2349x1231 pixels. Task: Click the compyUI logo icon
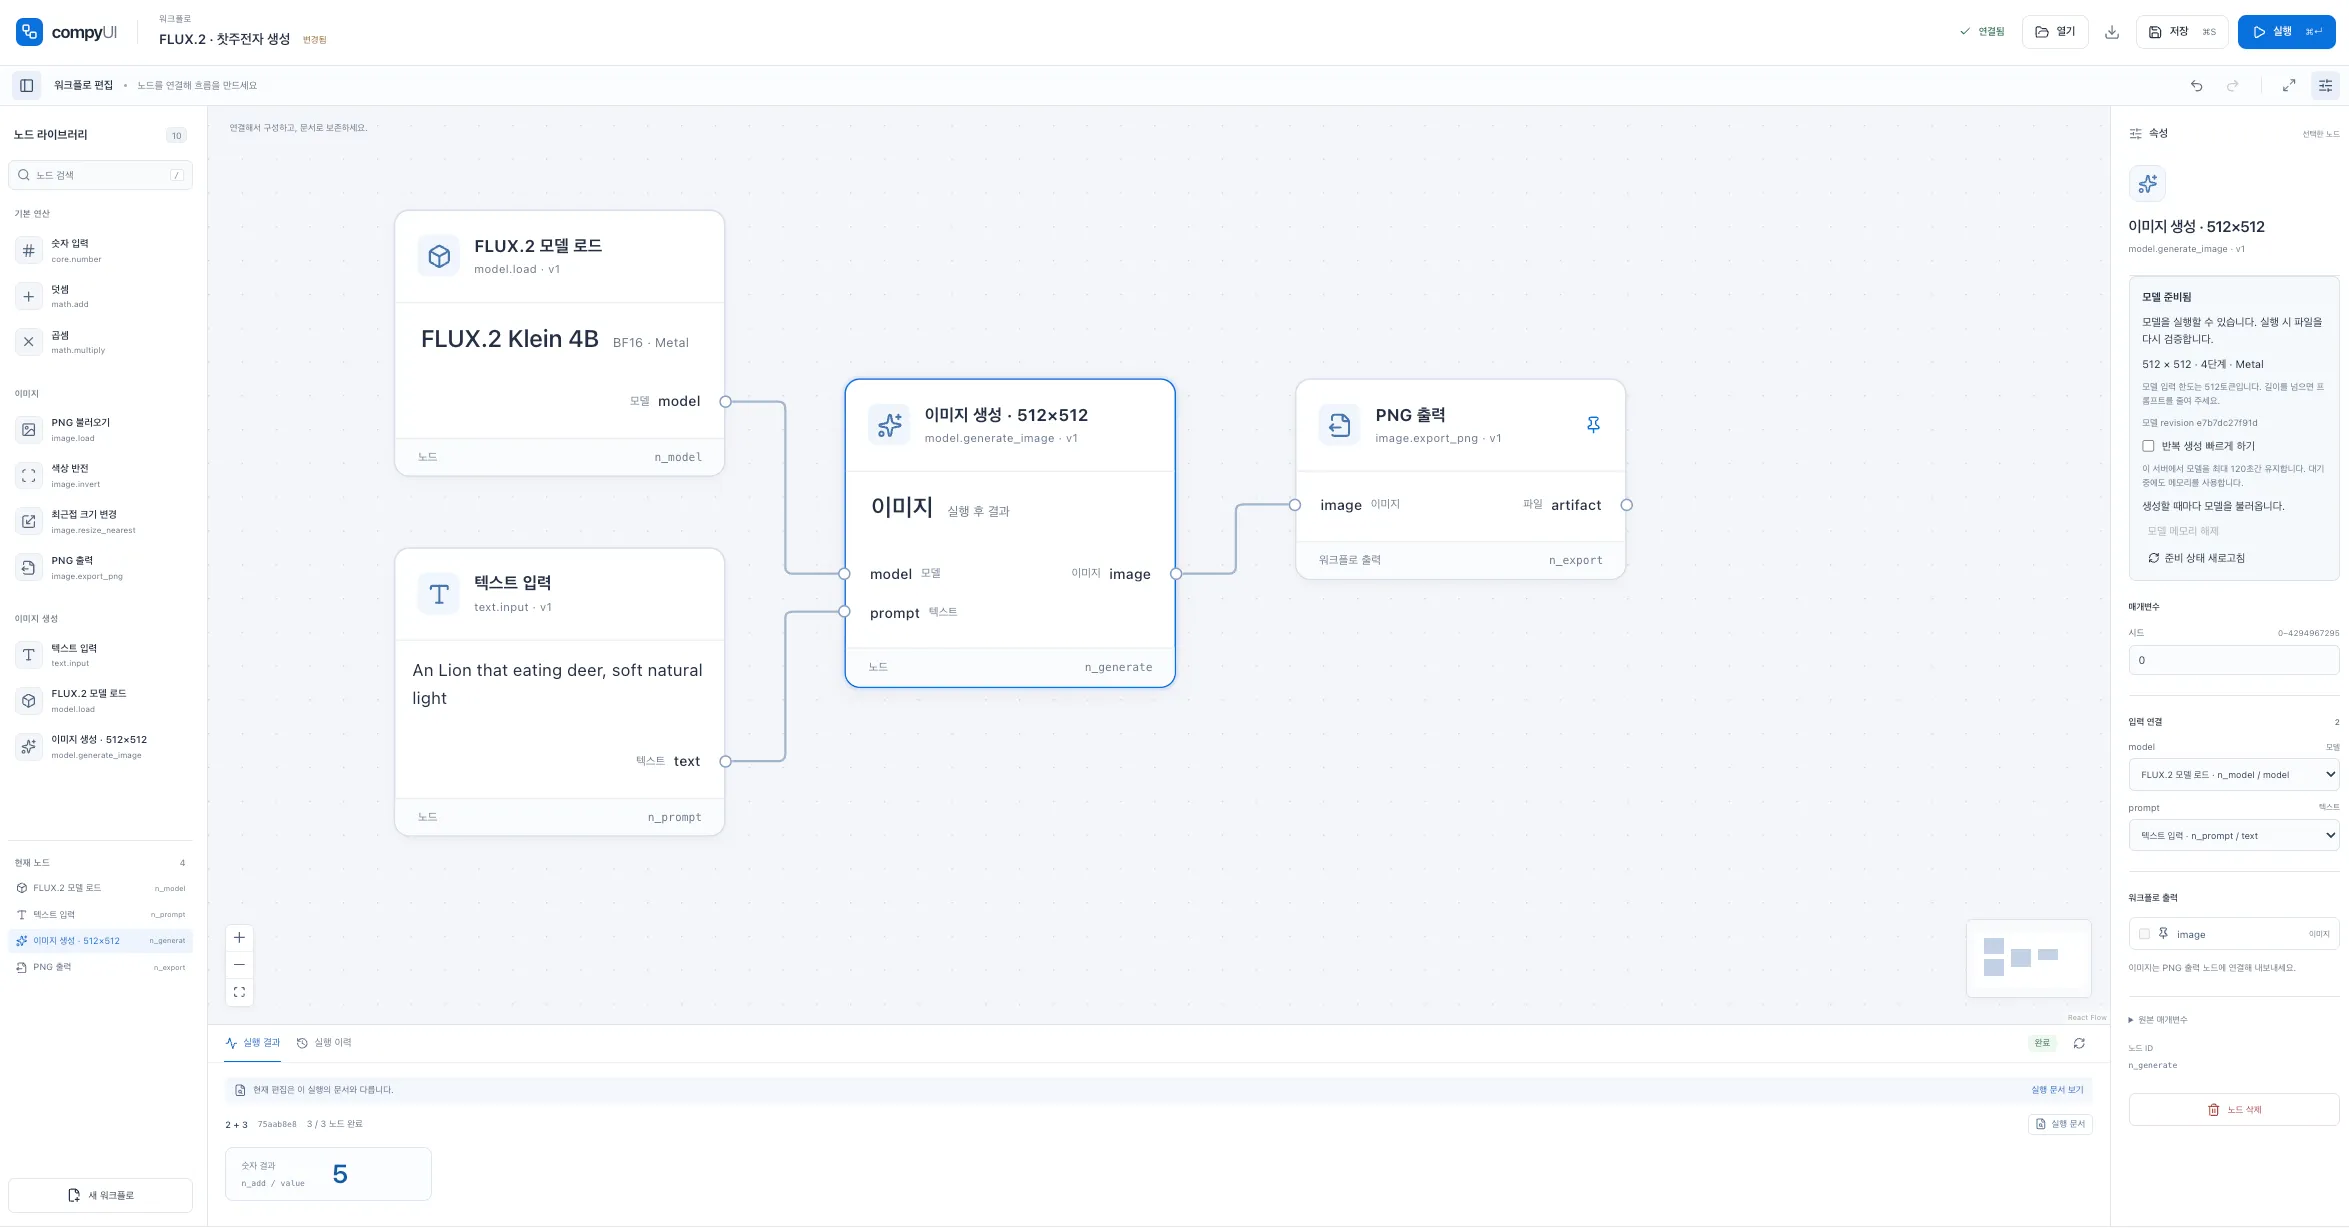pos(29,32)
